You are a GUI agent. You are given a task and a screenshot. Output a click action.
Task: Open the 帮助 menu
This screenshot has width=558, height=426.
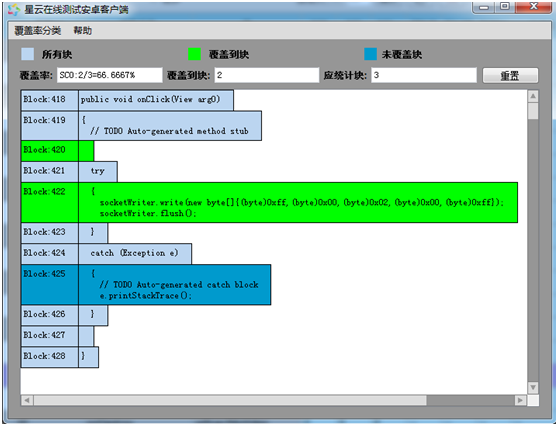click(83, 31)
